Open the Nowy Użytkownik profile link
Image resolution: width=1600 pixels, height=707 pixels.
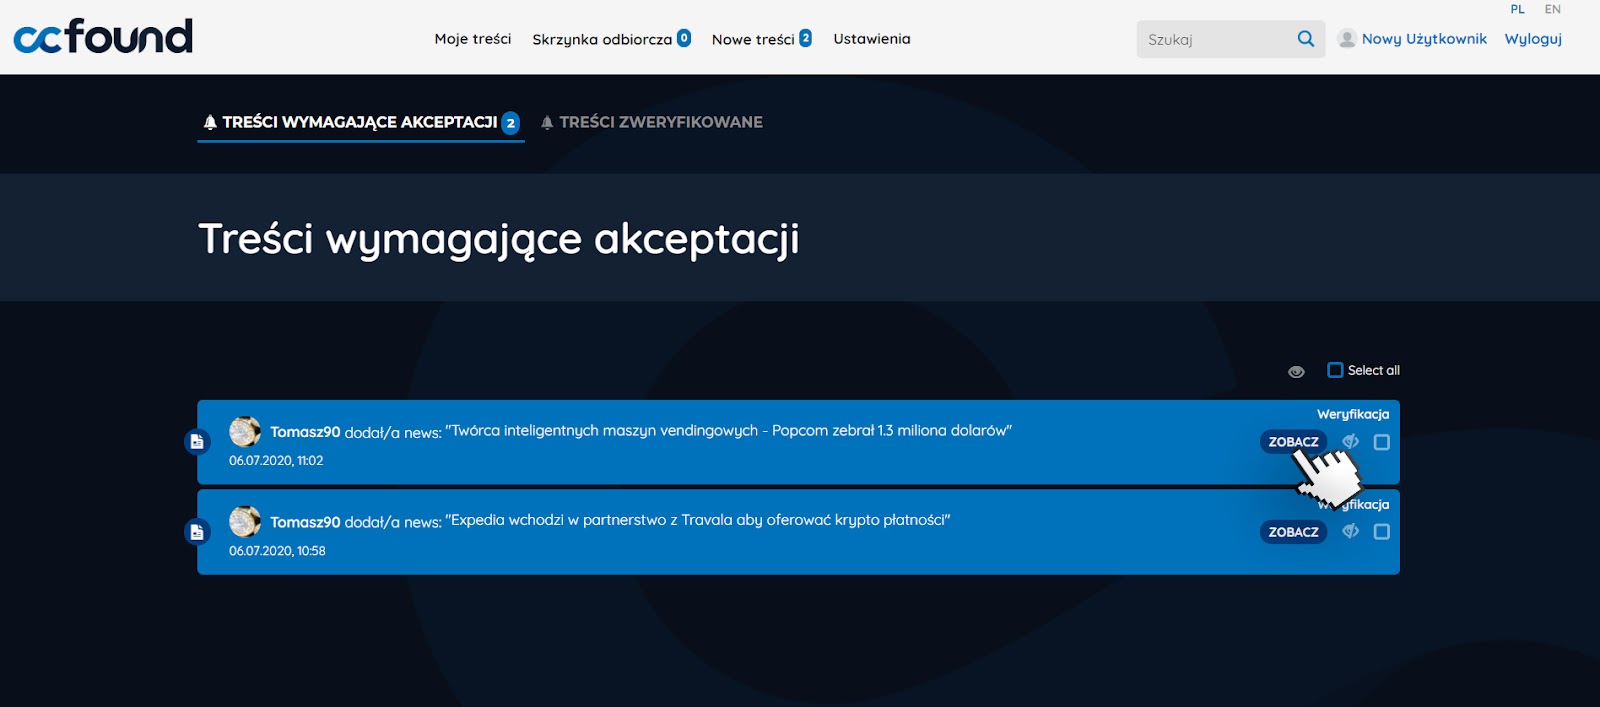click(1424, 39)
